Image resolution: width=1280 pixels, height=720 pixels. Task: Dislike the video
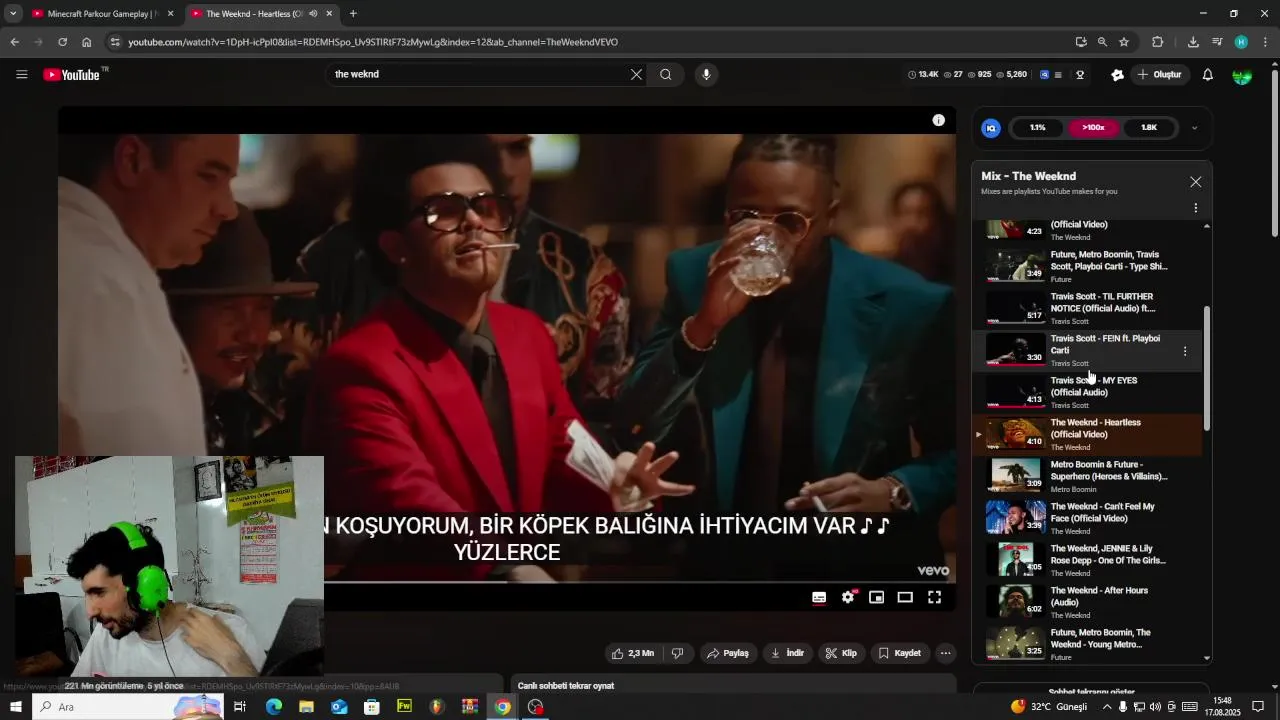pos(677,653)
